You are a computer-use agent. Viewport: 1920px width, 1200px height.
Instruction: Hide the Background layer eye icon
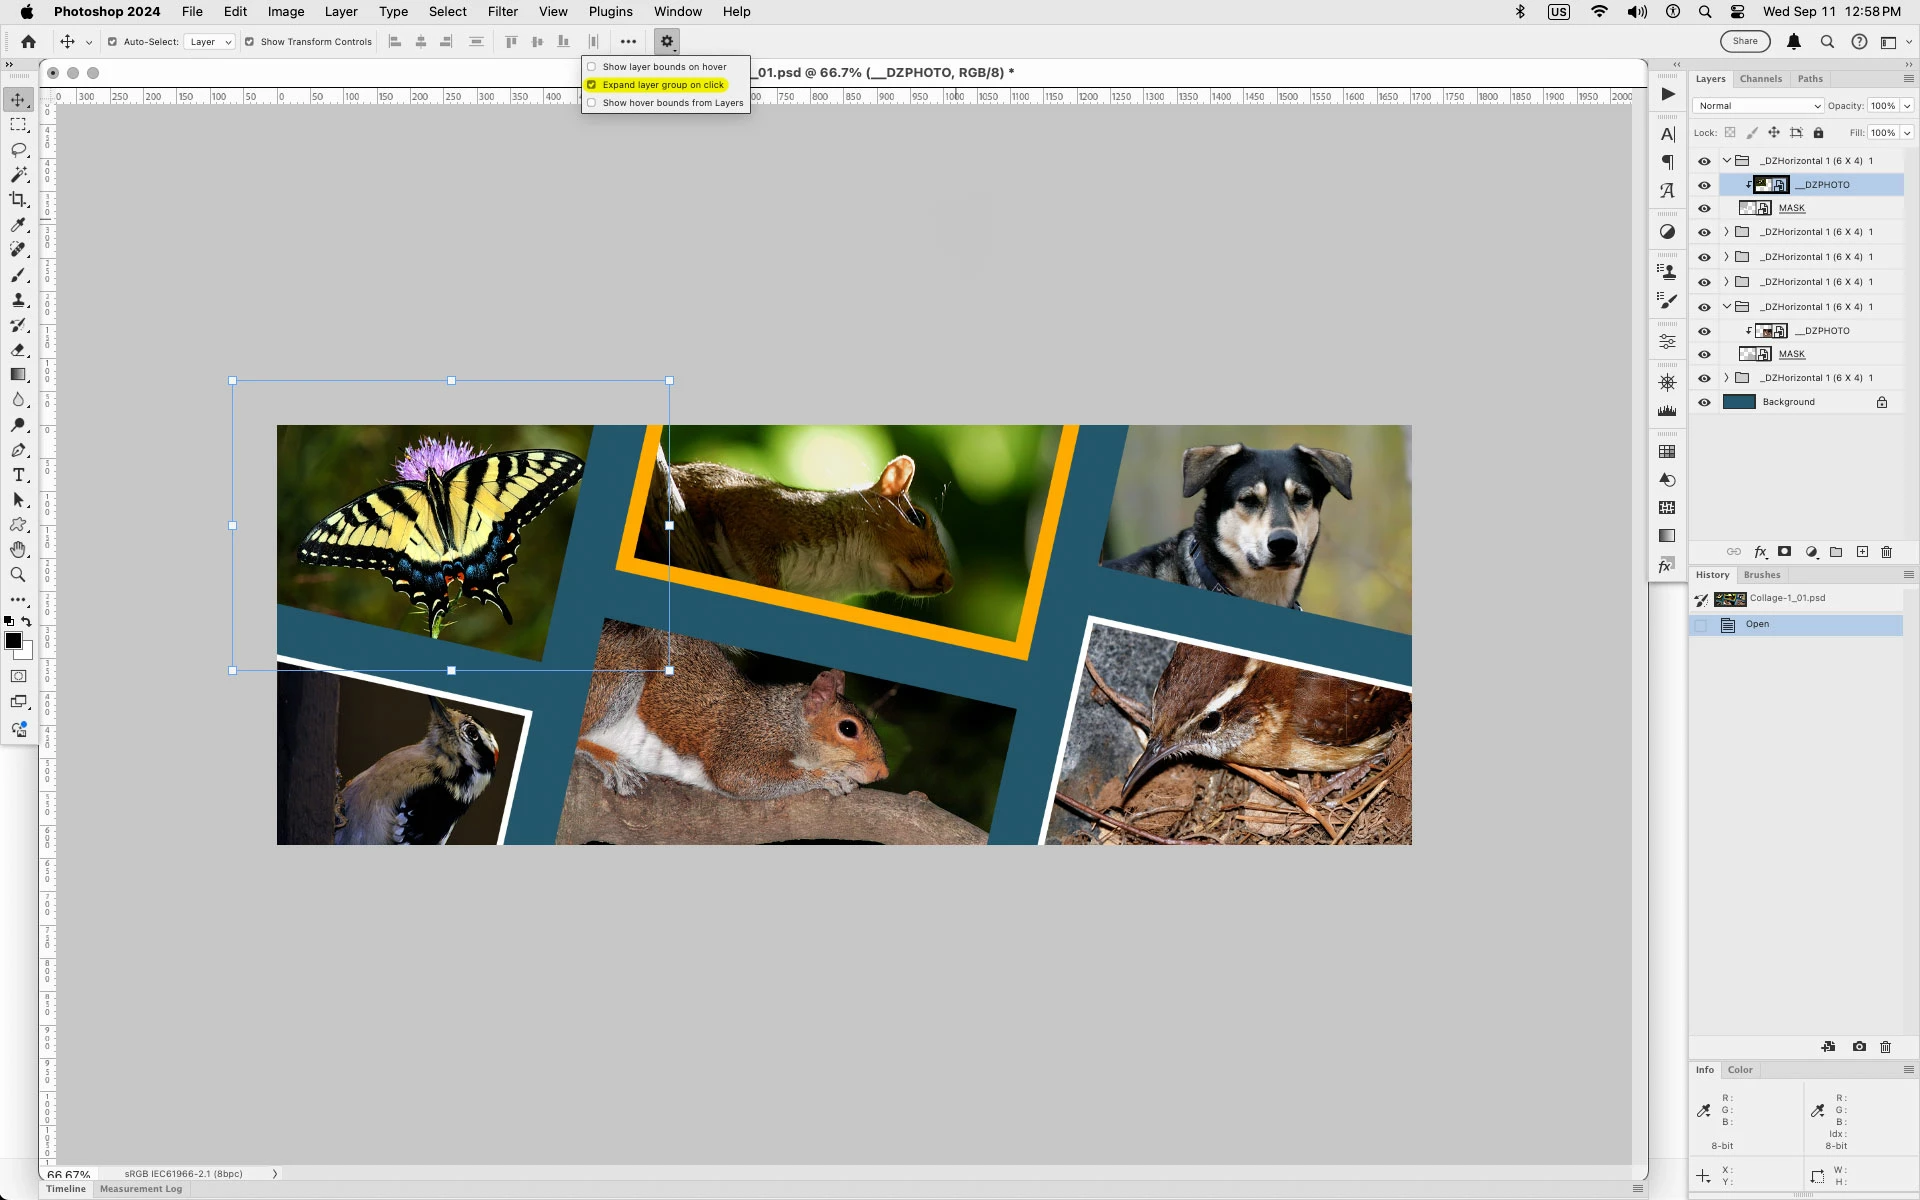[1704, 402]
